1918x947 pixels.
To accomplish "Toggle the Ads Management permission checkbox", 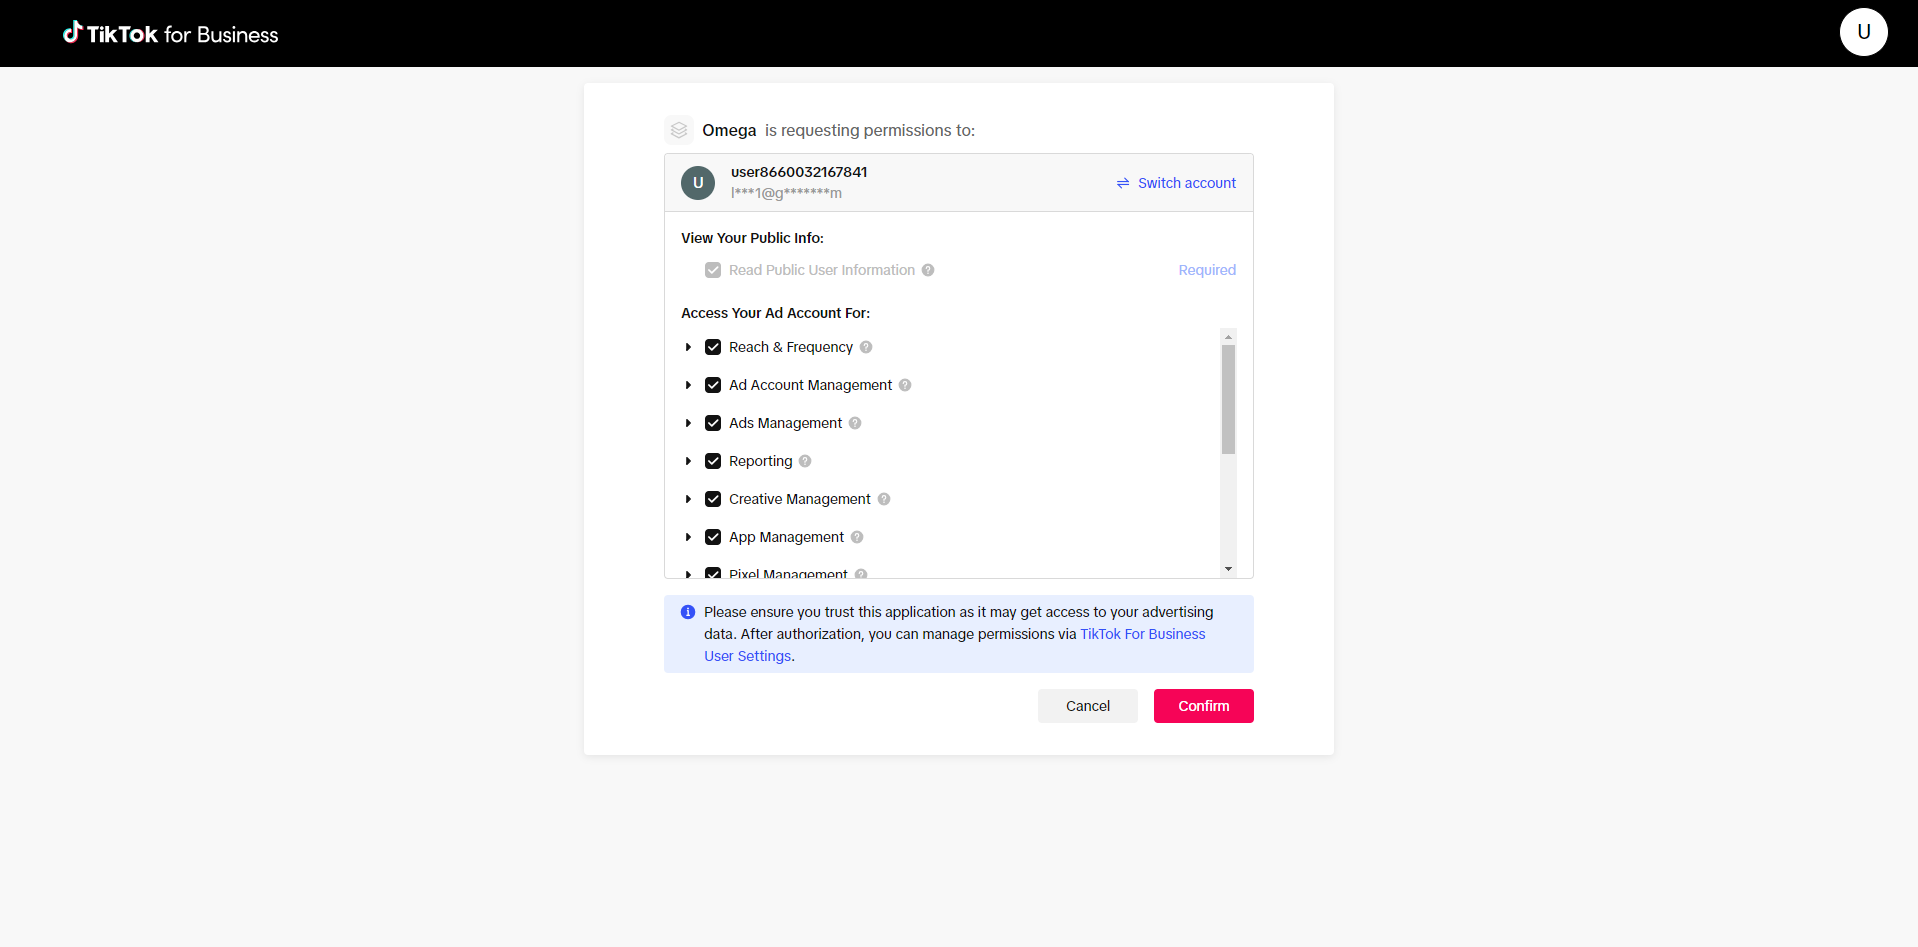I will [x=713, y=423].
